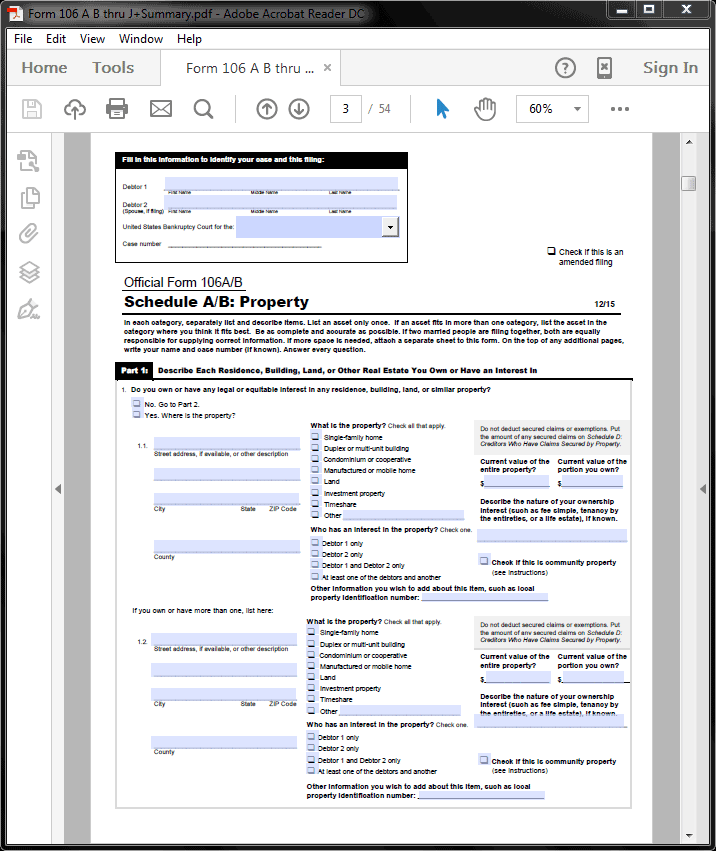Click the Save file icon
The image size is (716, 851).
coord(32,109)
